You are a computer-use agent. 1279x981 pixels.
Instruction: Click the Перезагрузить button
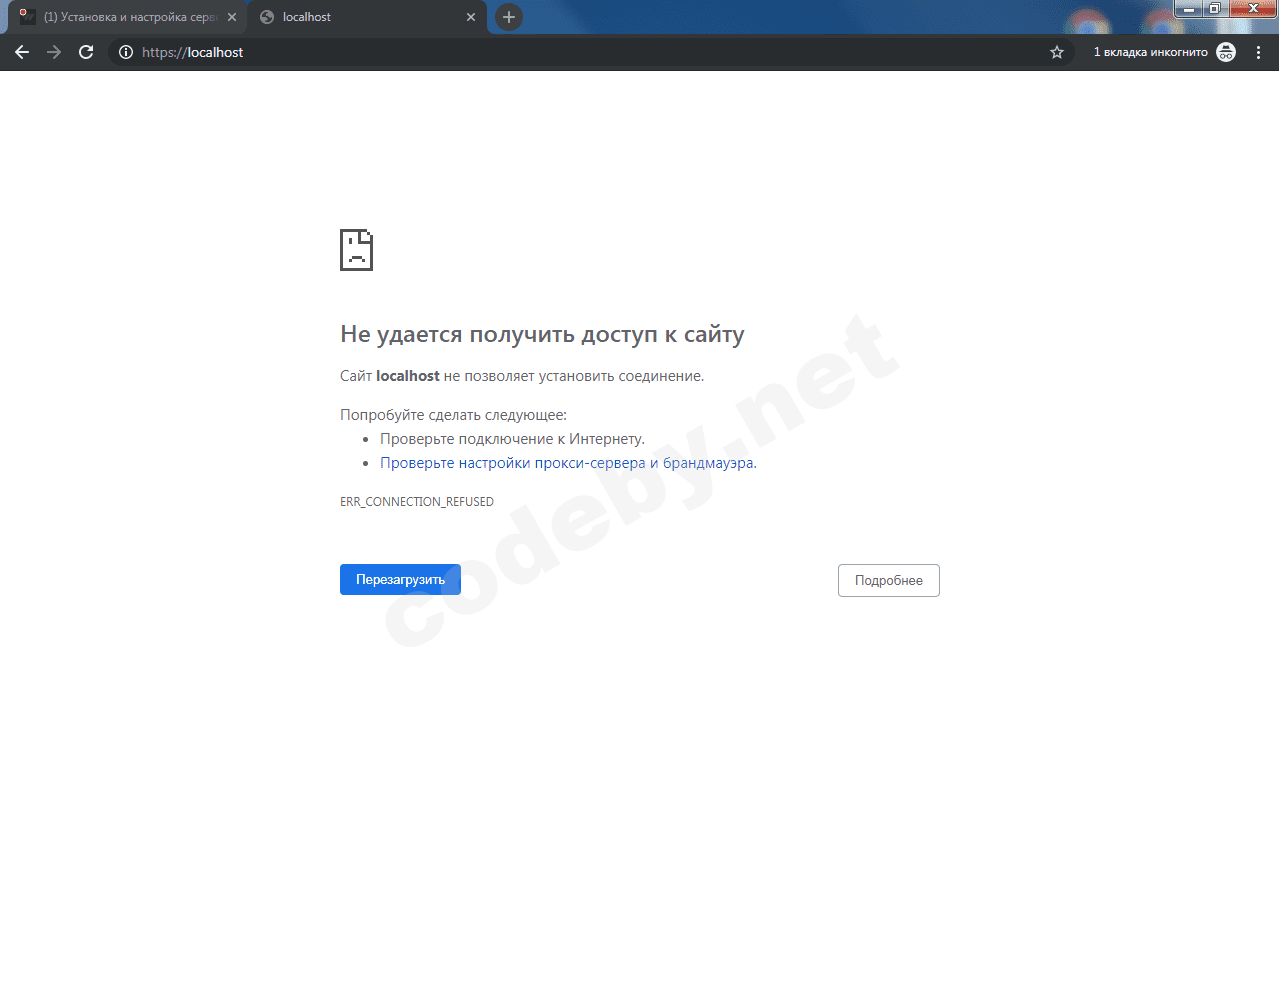[400, 580]
